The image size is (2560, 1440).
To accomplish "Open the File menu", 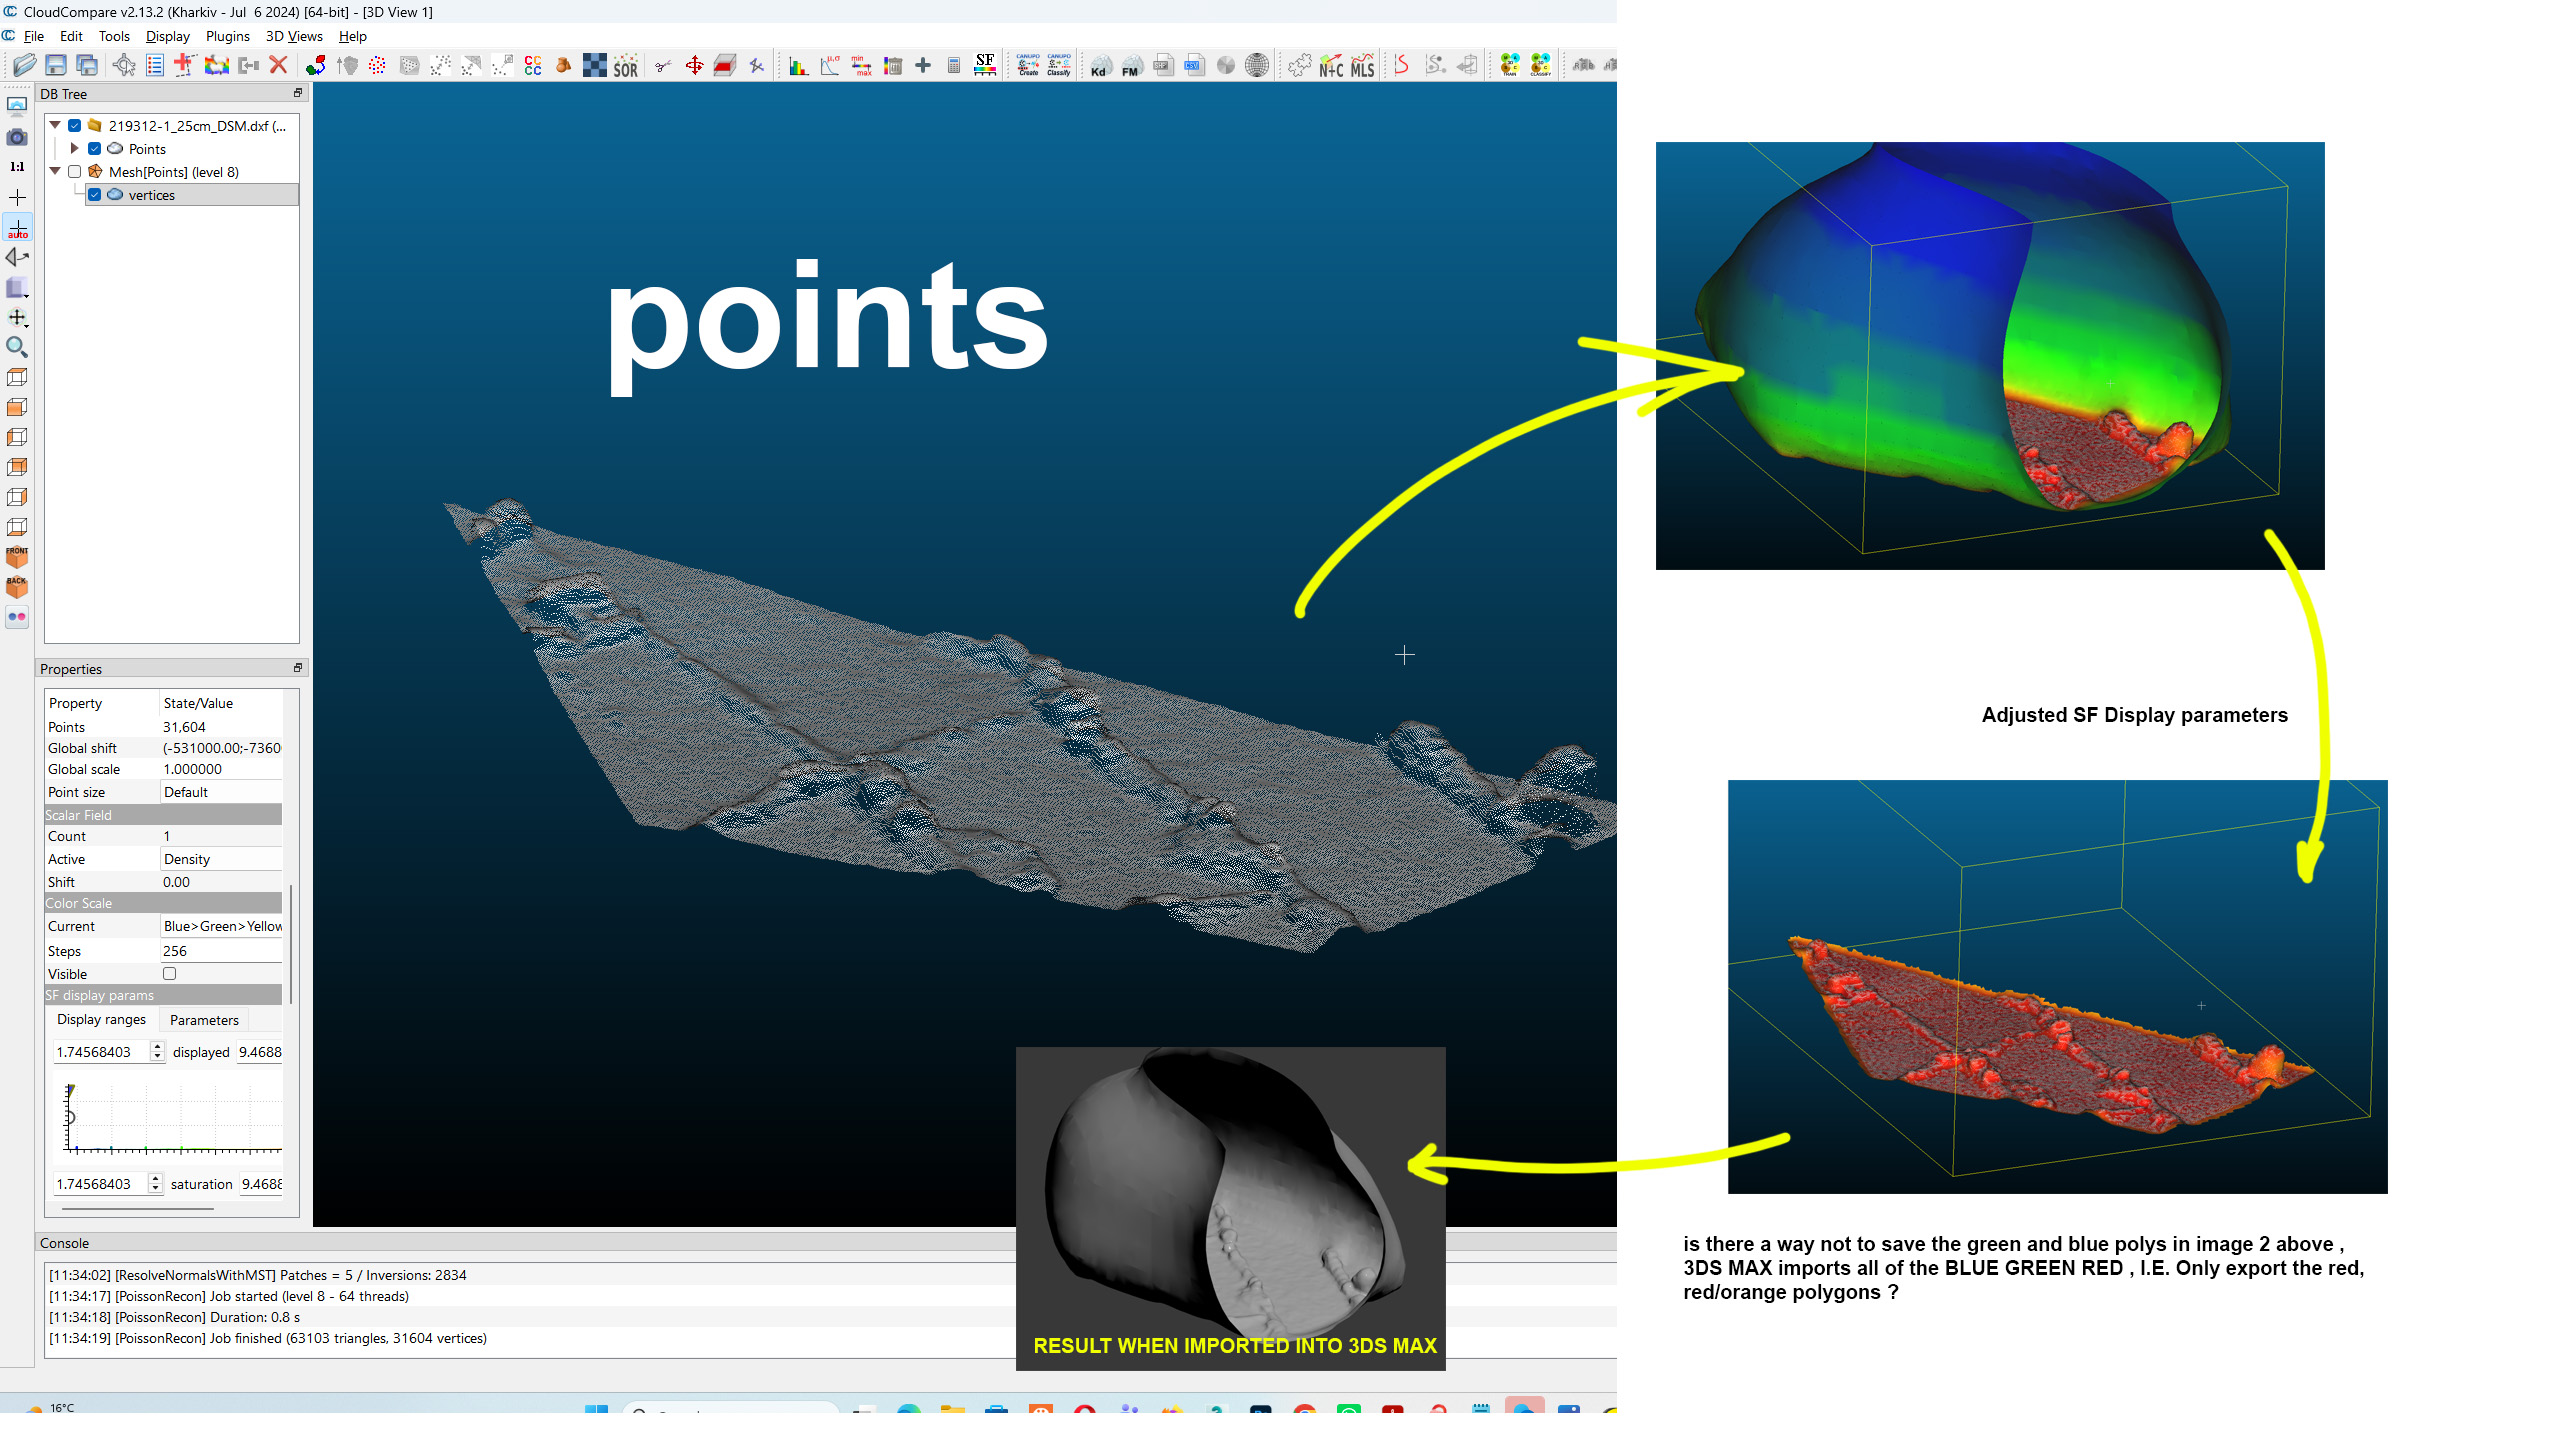I will [x=33, y=36].
